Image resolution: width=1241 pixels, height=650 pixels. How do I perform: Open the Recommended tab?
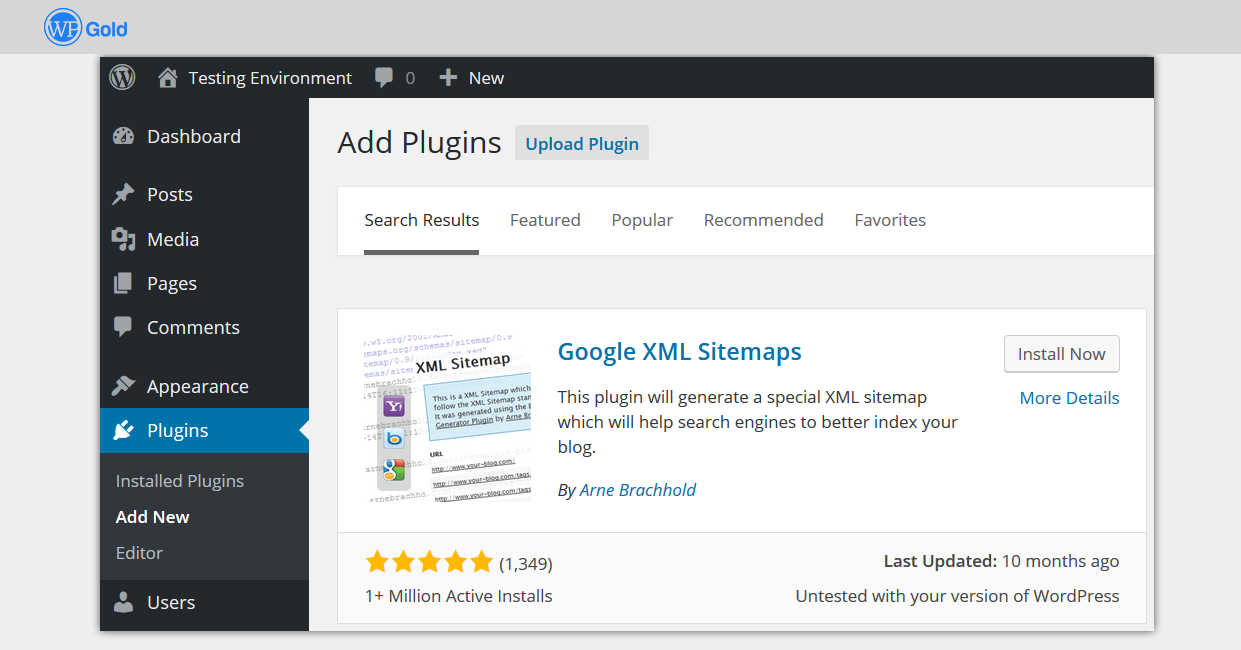click(x=763, y=220)
